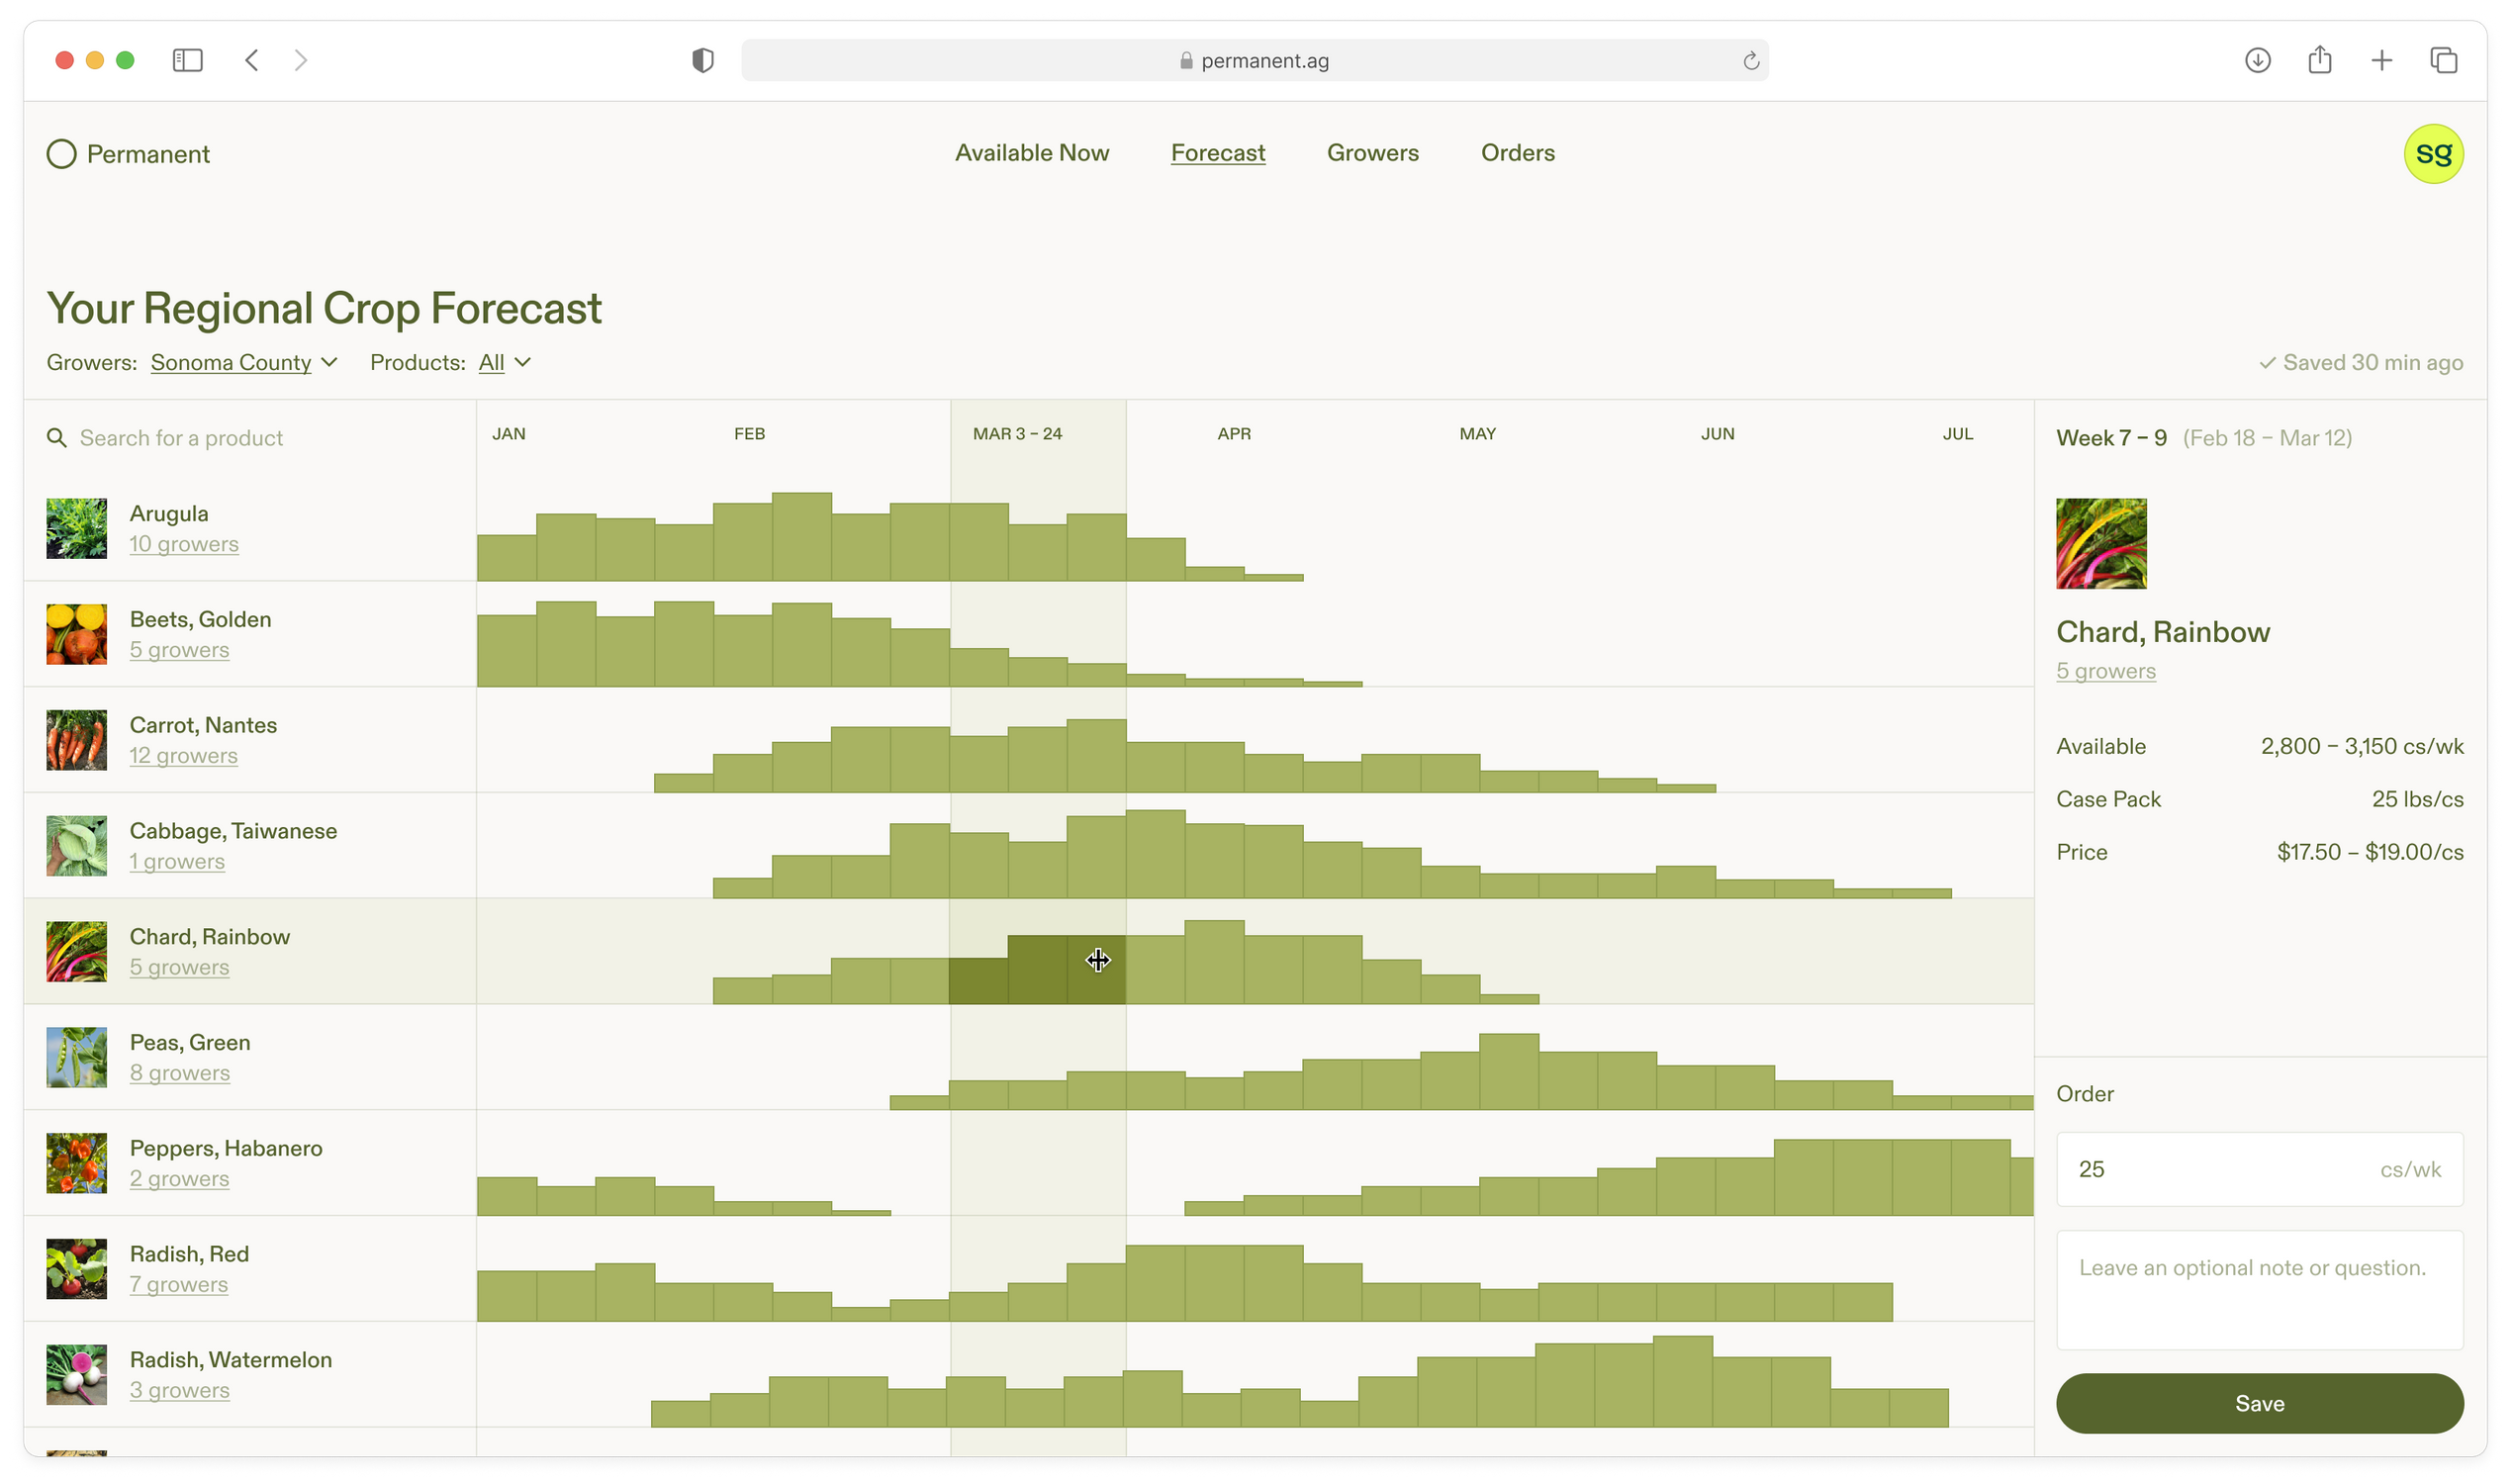
Task: Click the Radish, Red crop icon
Action: (x=74, y=1266)
